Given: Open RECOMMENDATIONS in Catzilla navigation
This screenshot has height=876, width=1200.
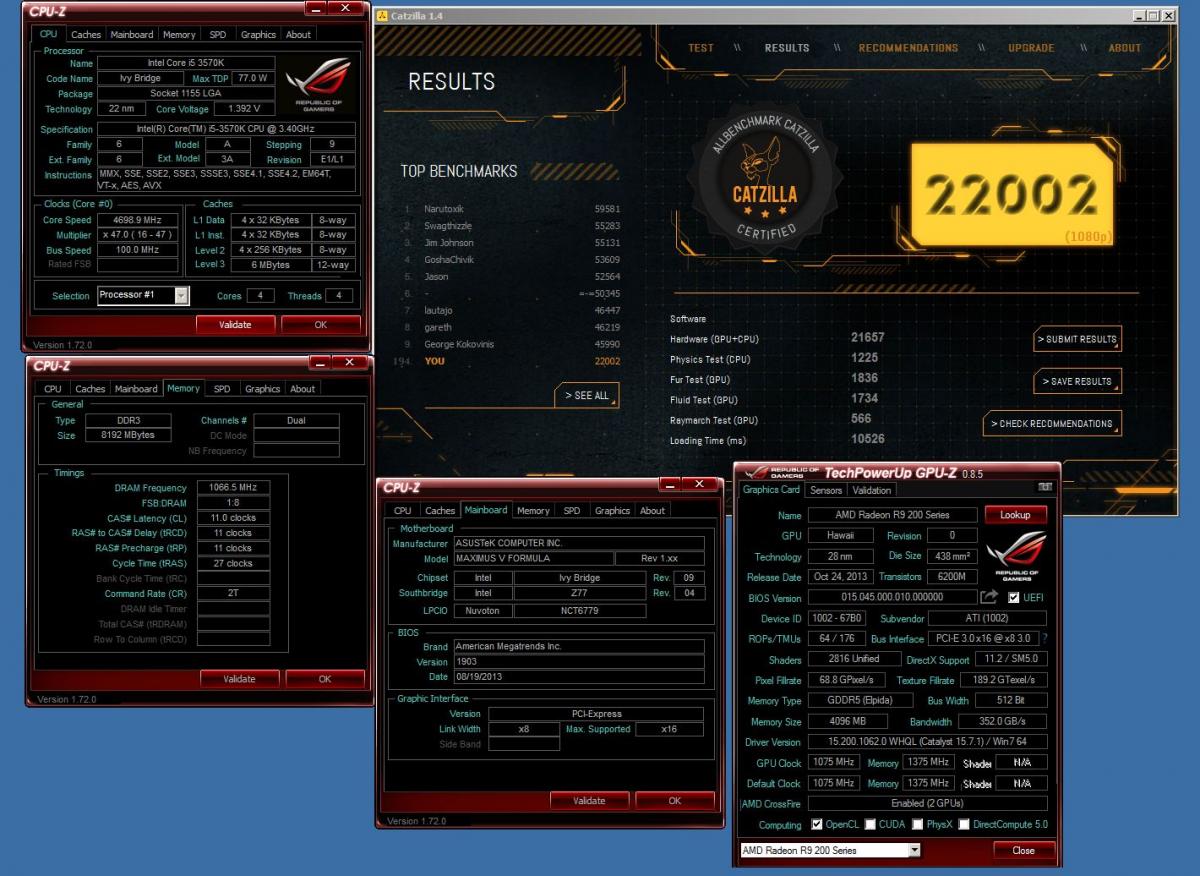Looking at the screenshot, I should click(x=908, y=48).
